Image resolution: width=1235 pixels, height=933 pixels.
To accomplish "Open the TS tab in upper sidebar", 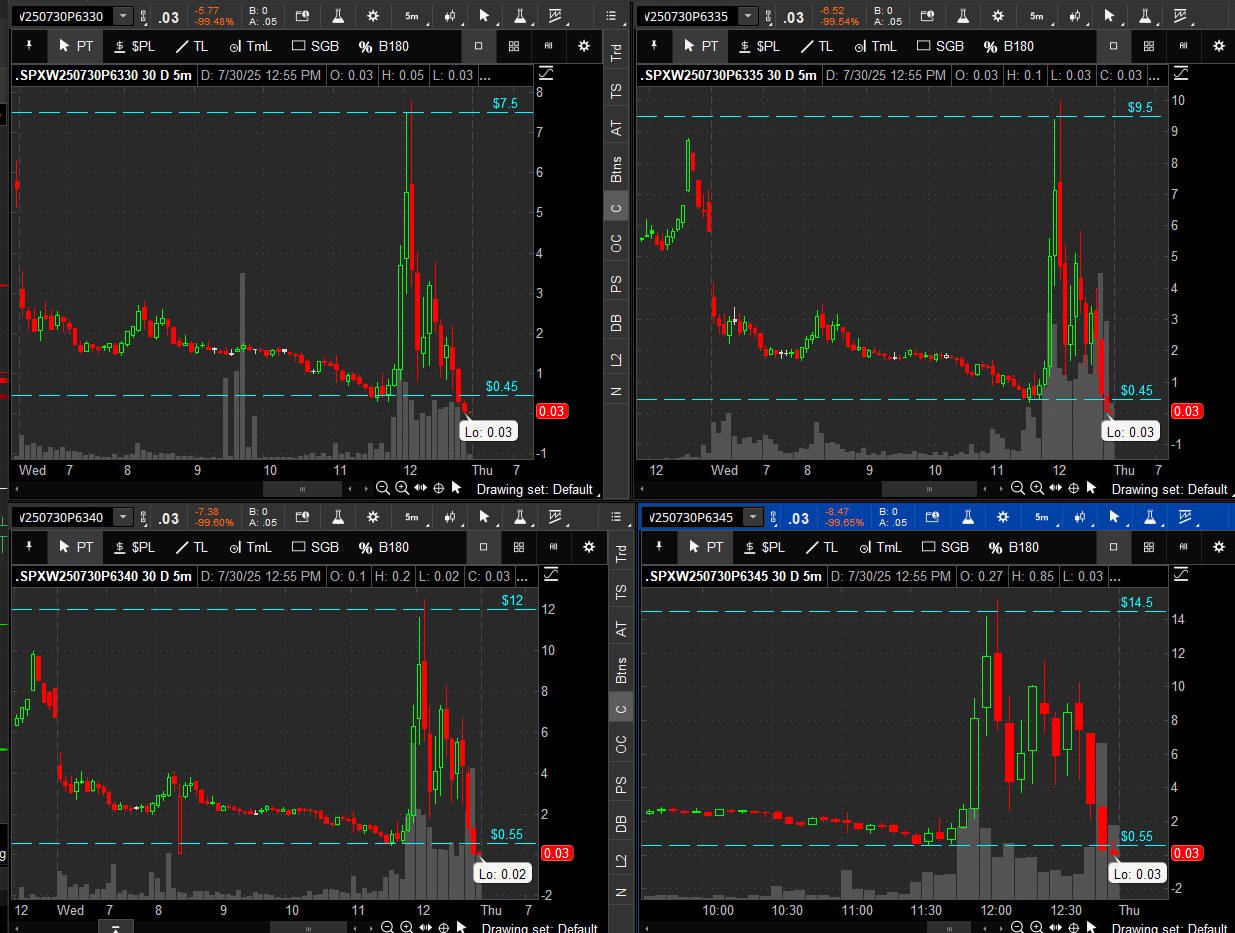I will (617, 90).
